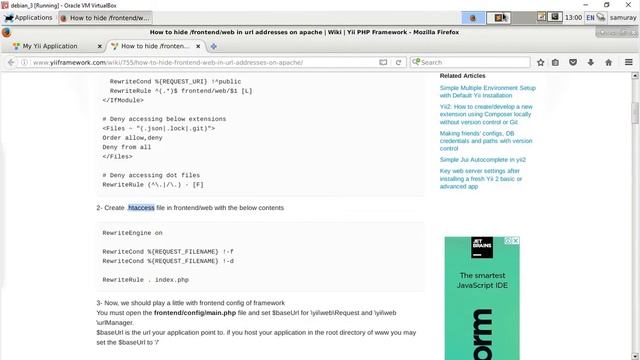Open EN keyboard layout indicator

coord(590,18)
